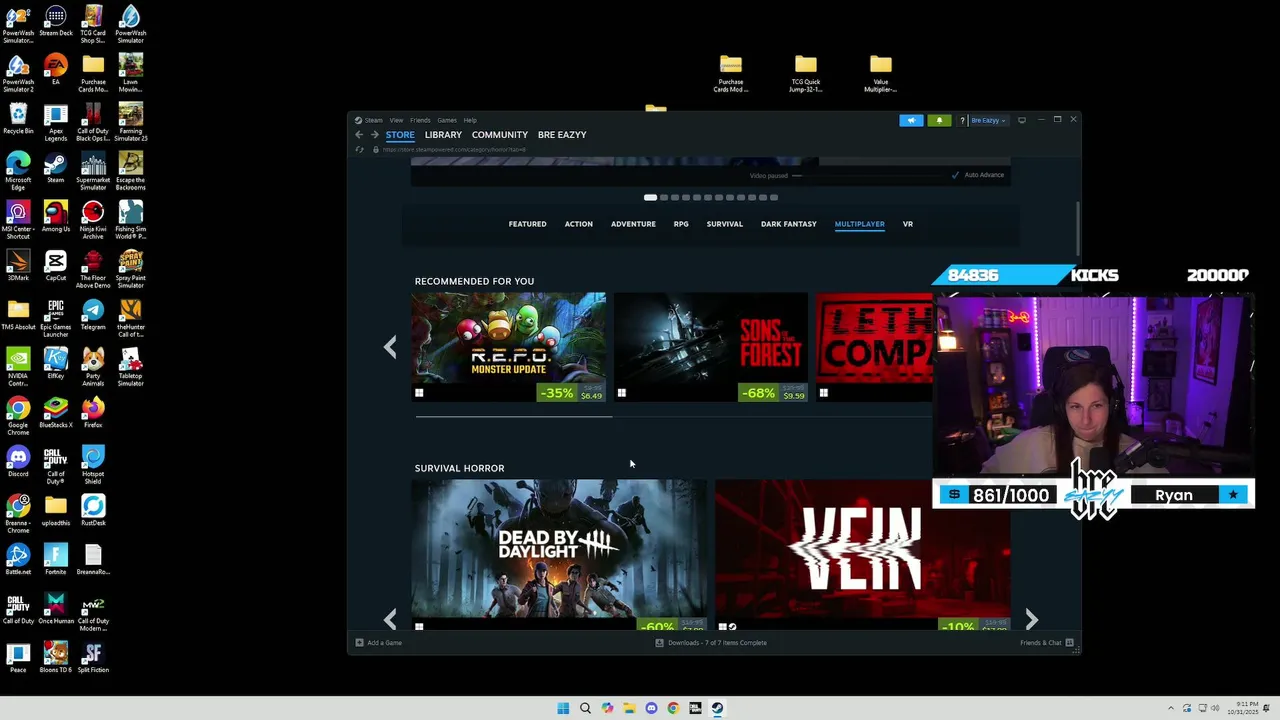Select the Value Multiplier desktop folder
This screenshot has height=720, width=1280.
coord(880,73)
